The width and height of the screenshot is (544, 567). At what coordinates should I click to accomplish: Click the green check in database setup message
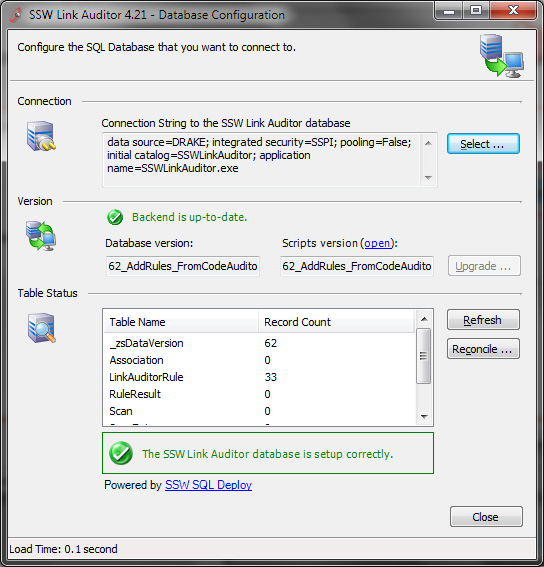click(121, 453)
